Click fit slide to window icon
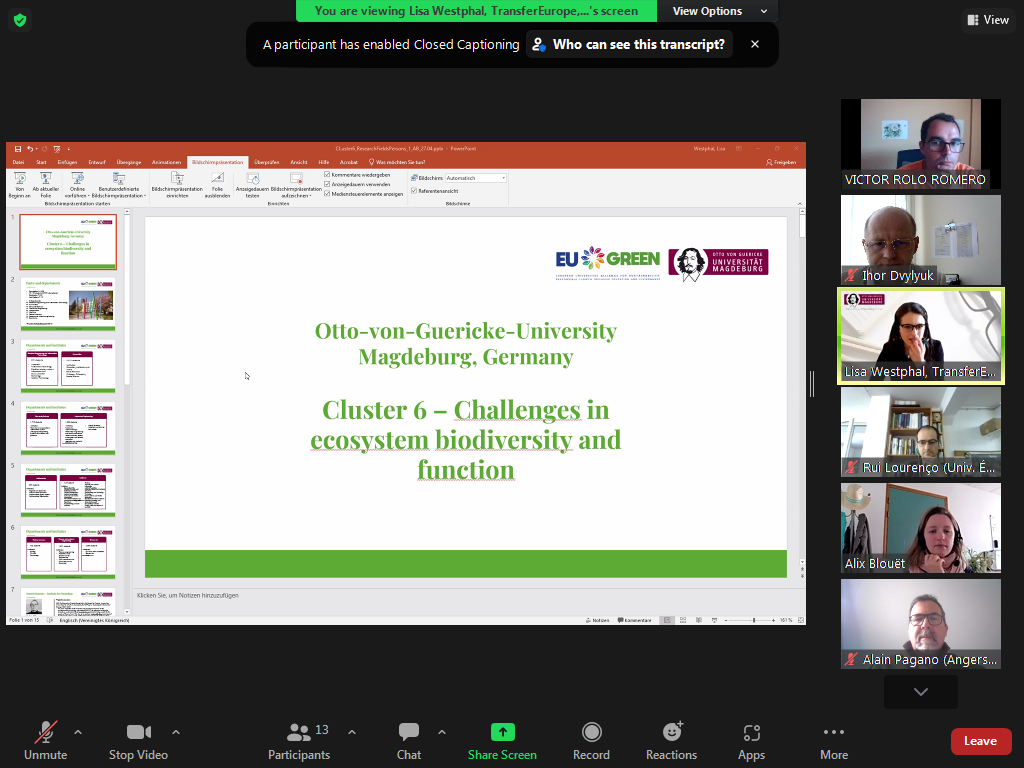The height and width of the screenshot is (768, 1024). pos(801,620)
